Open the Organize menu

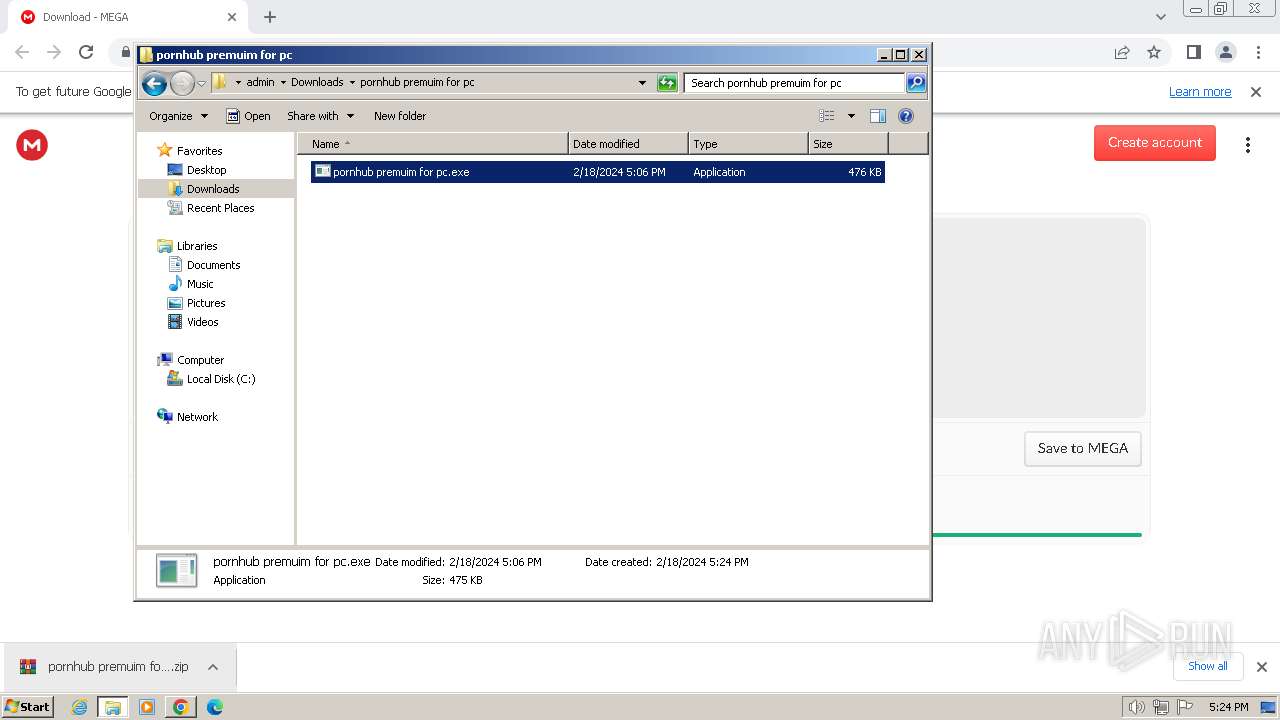pos(178,116)
